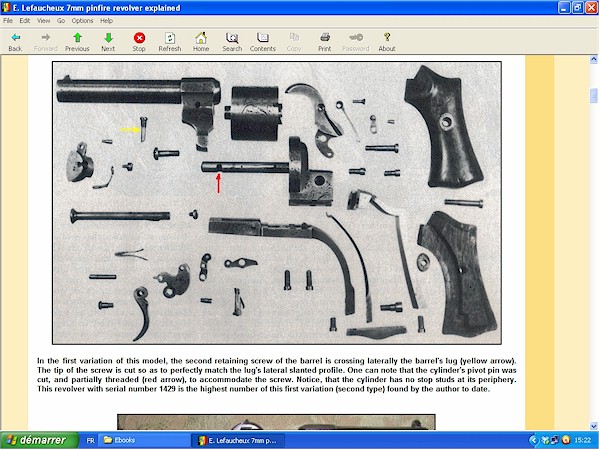Open the Options menu
Screen dimensions: 600x450
point(82,21)
